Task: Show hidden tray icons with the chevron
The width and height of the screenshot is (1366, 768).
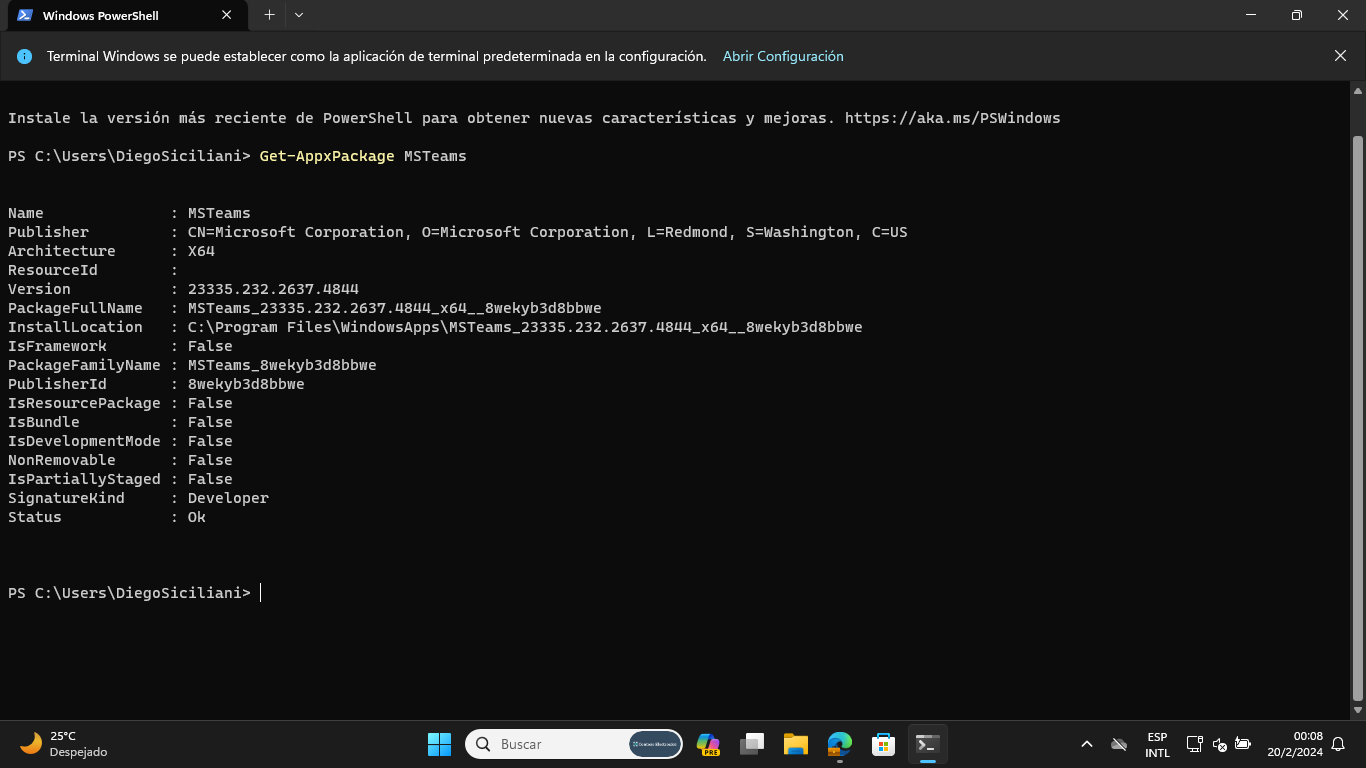Action: point(1086,744)
